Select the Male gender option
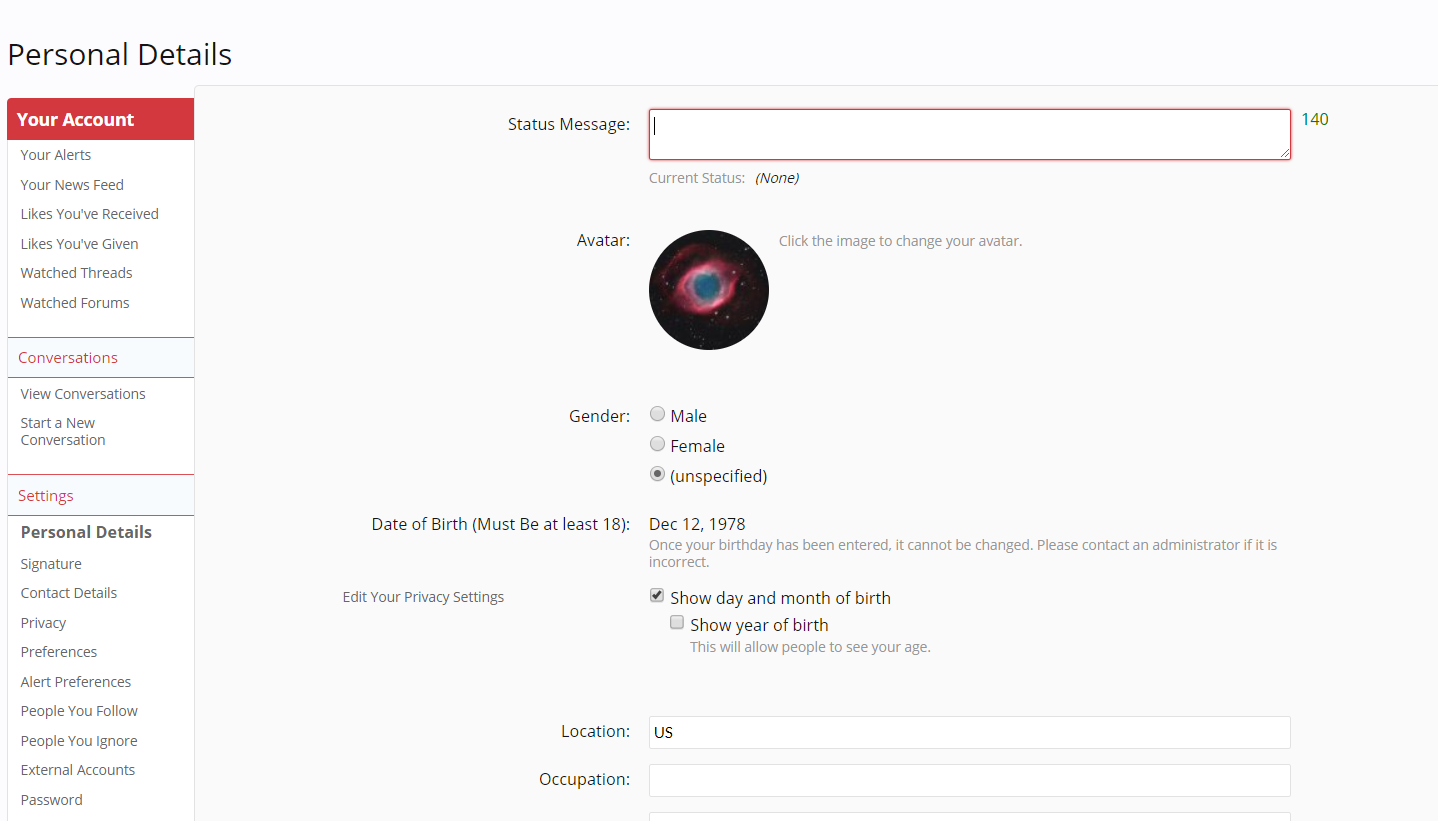 click(657, 414)
